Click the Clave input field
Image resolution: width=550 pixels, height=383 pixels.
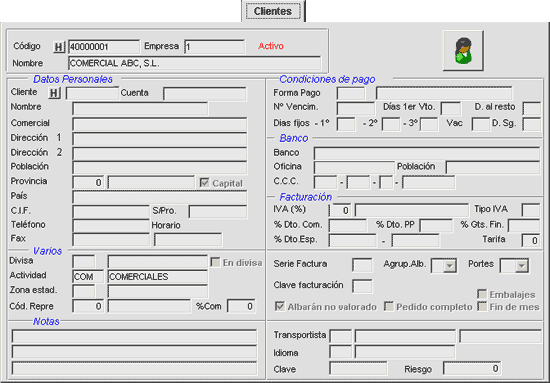coord(358,368)
